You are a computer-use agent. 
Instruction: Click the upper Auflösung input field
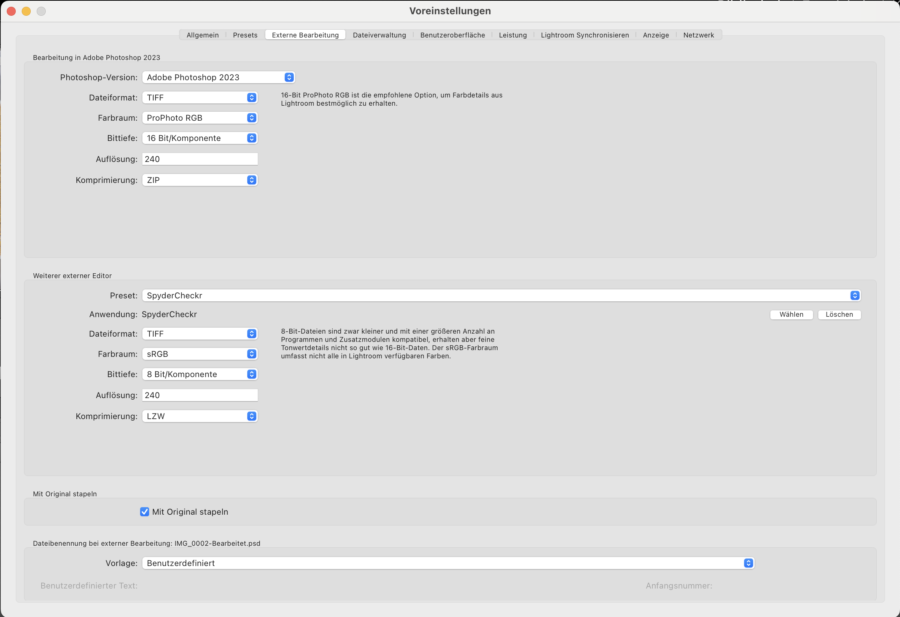coord(199,158)
